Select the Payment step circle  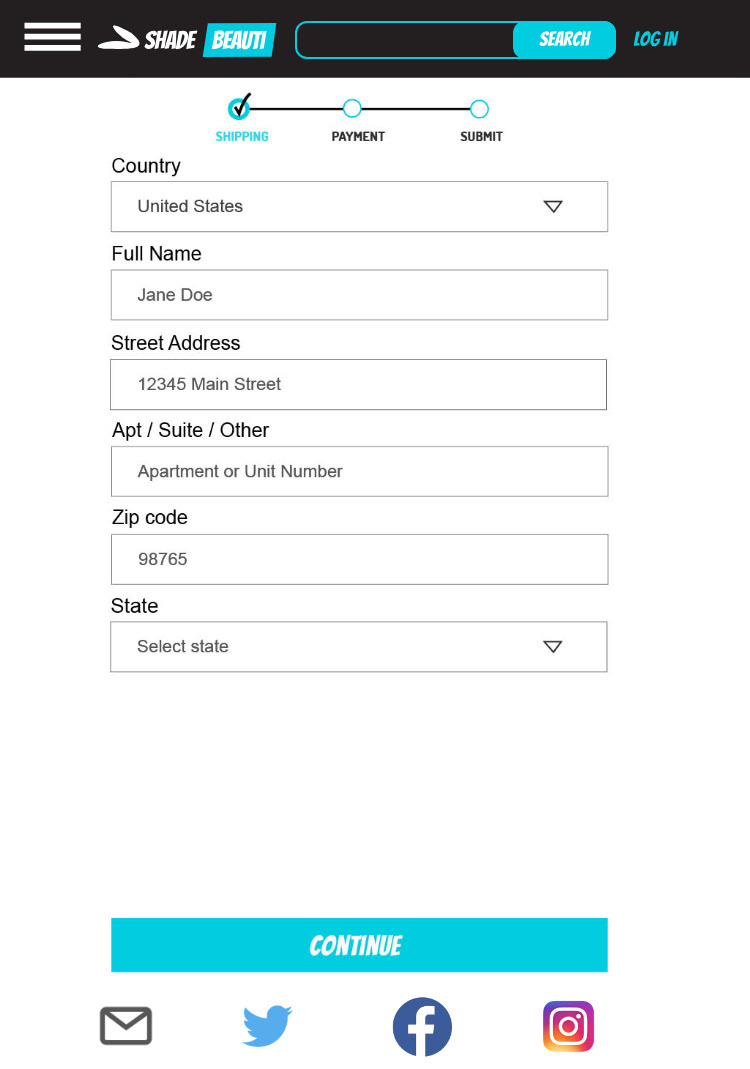coord(352,108)
